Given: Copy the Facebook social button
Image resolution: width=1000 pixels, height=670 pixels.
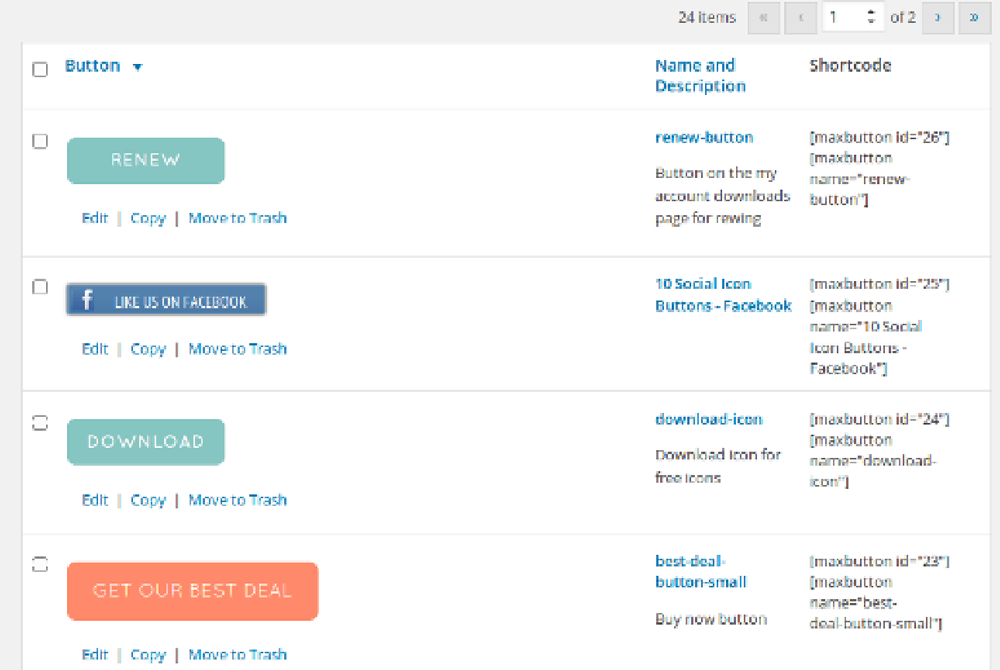Looking at the screenshot, I should coord(148,349).
